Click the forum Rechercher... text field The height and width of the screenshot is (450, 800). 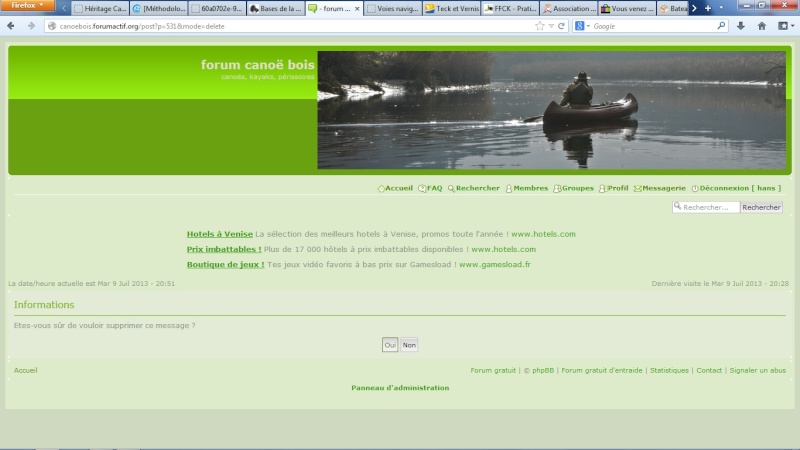click(706, 207)
